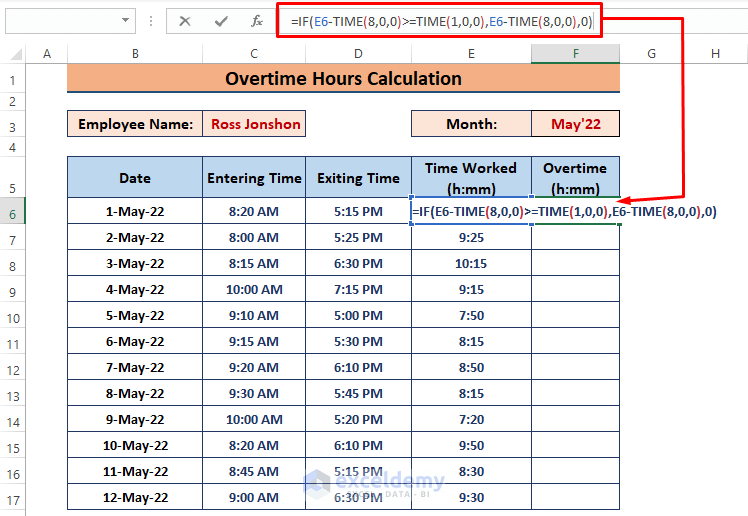
Task: Select the 10:15 time worked cell
Action: [x=471, y=263]
